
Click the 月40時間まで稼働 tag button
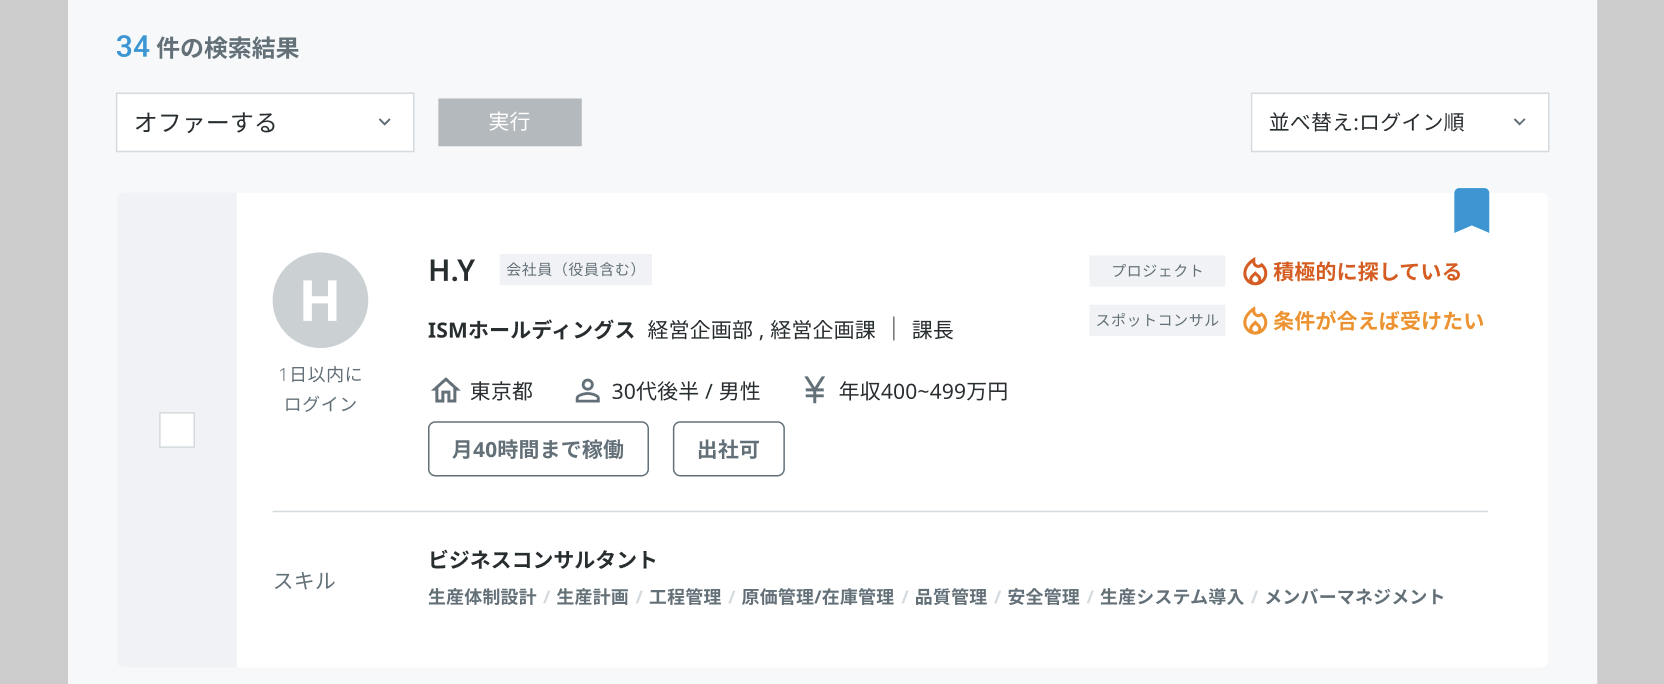point(538,449)
